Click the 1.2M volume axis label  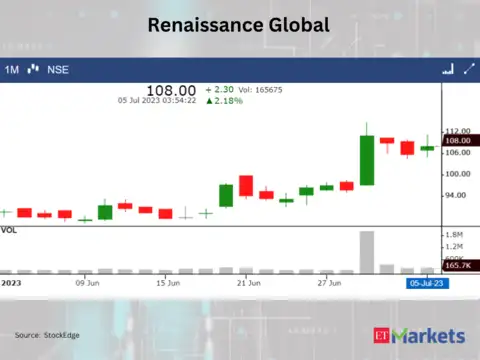[454, 247]
